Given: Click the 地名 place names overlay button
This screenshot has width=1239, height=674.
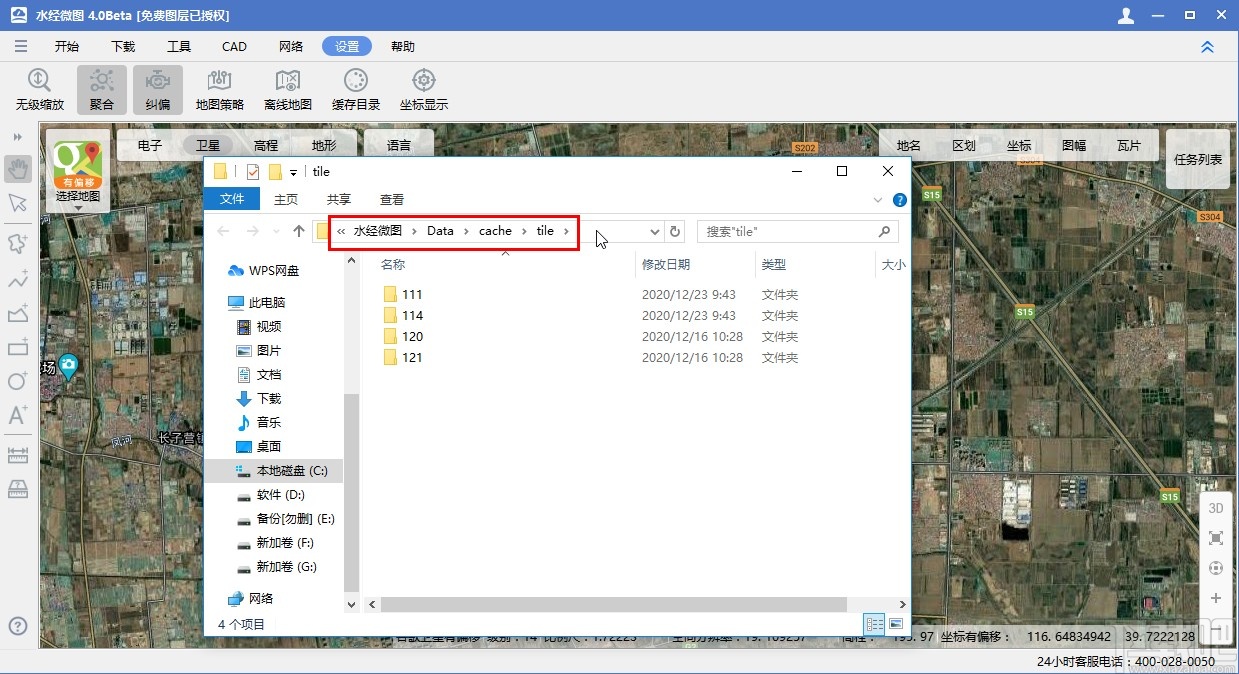Looking at the screenshot, I should [x=908, y=145].
